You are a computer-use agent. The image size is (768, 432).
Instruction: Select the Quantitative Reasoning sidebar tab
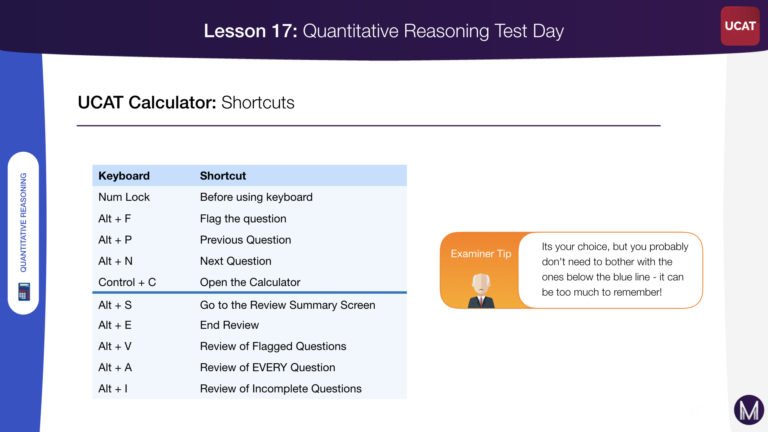(23, 233)
